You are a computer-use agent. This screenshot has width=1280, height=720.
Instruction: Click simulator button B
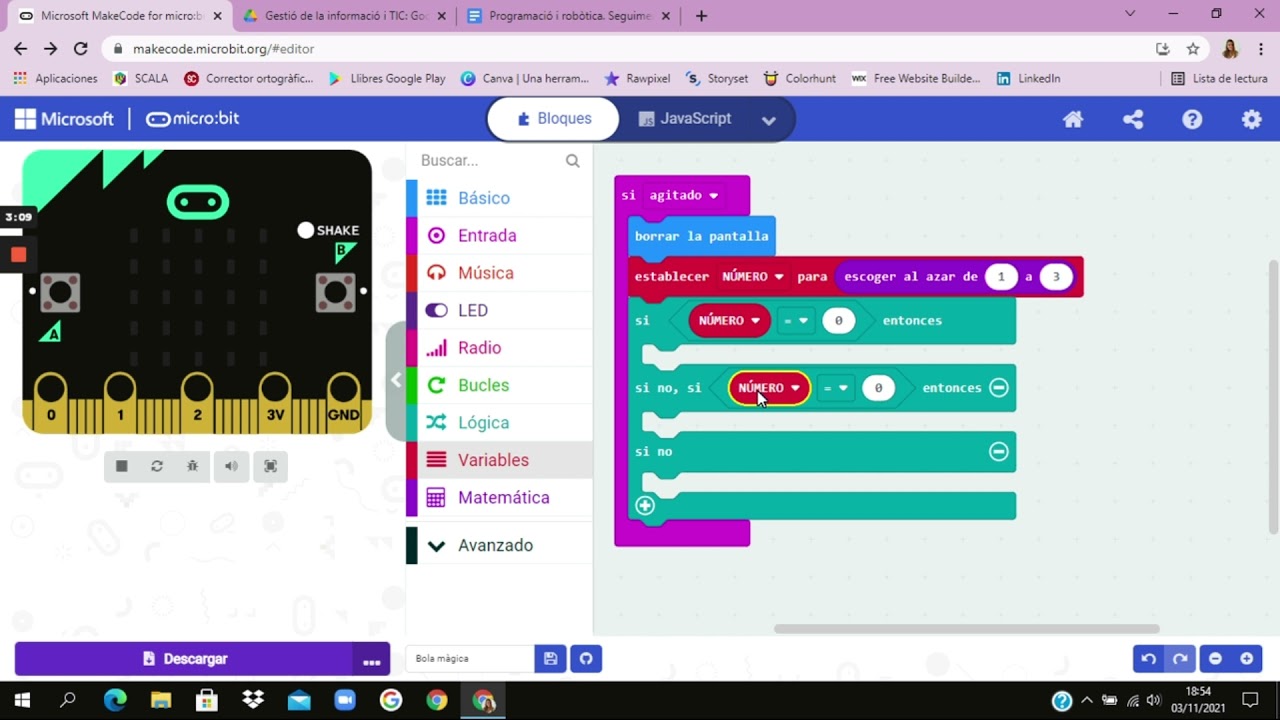[335, 292]
